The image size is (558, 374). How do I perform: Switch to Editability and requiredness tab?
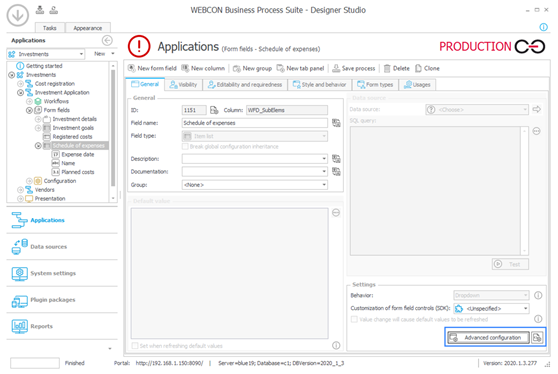click(x=245, y=85)
